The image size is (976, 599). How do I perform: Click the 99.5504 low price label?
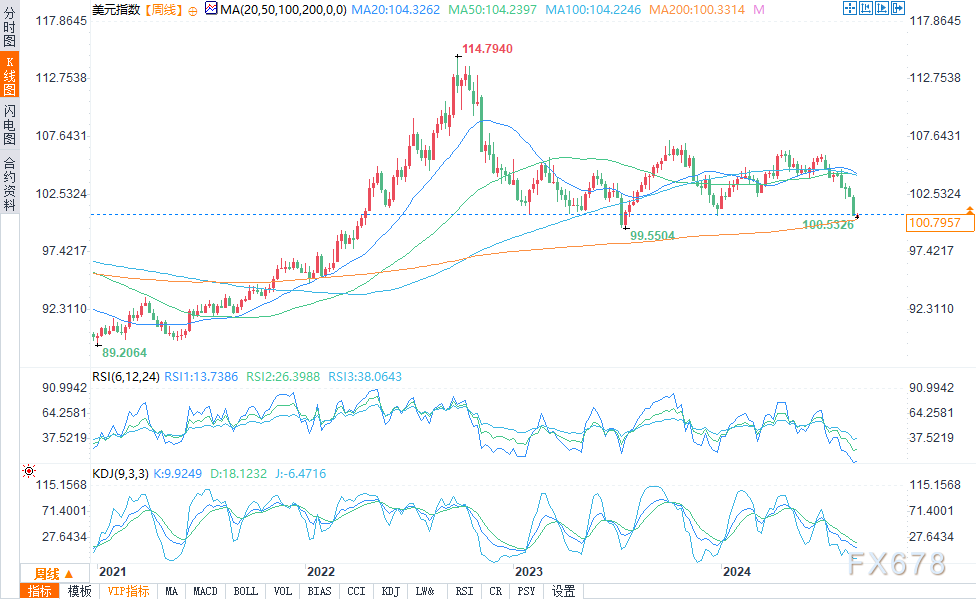[x=652, y=235]
